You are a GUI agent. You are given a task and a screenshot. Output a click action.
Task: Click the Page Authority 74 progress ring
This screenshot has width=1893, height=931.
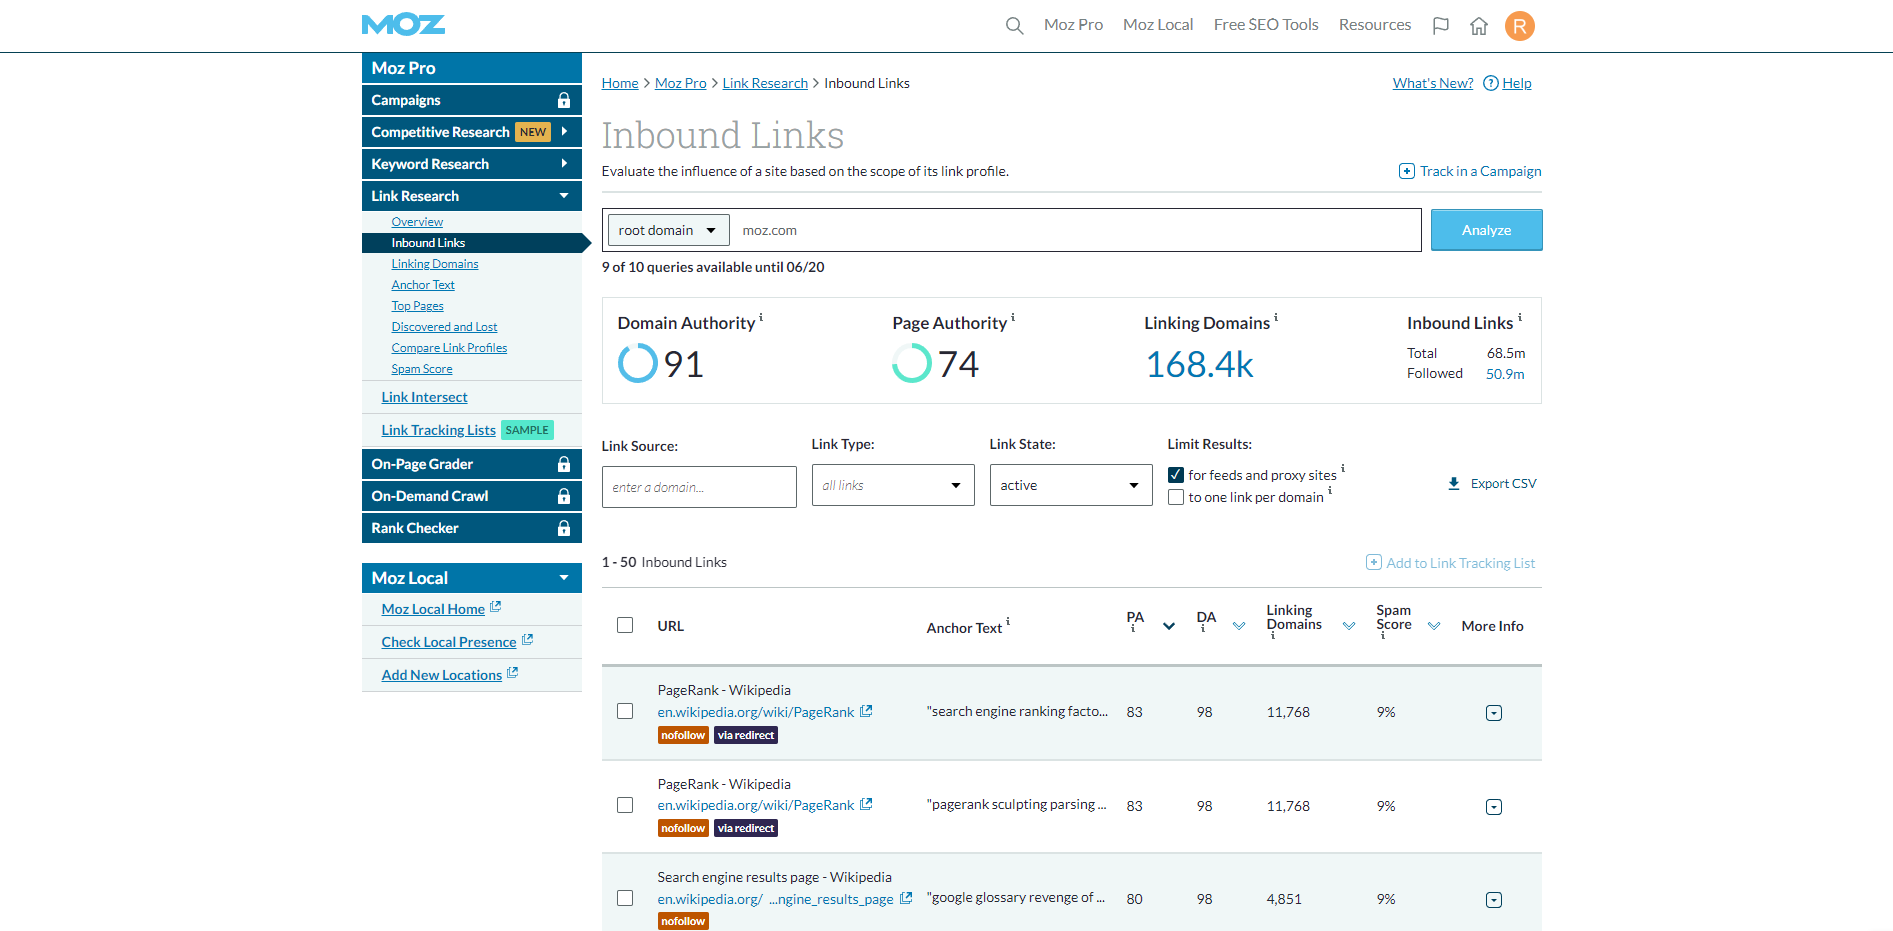(x=912, y=363)
